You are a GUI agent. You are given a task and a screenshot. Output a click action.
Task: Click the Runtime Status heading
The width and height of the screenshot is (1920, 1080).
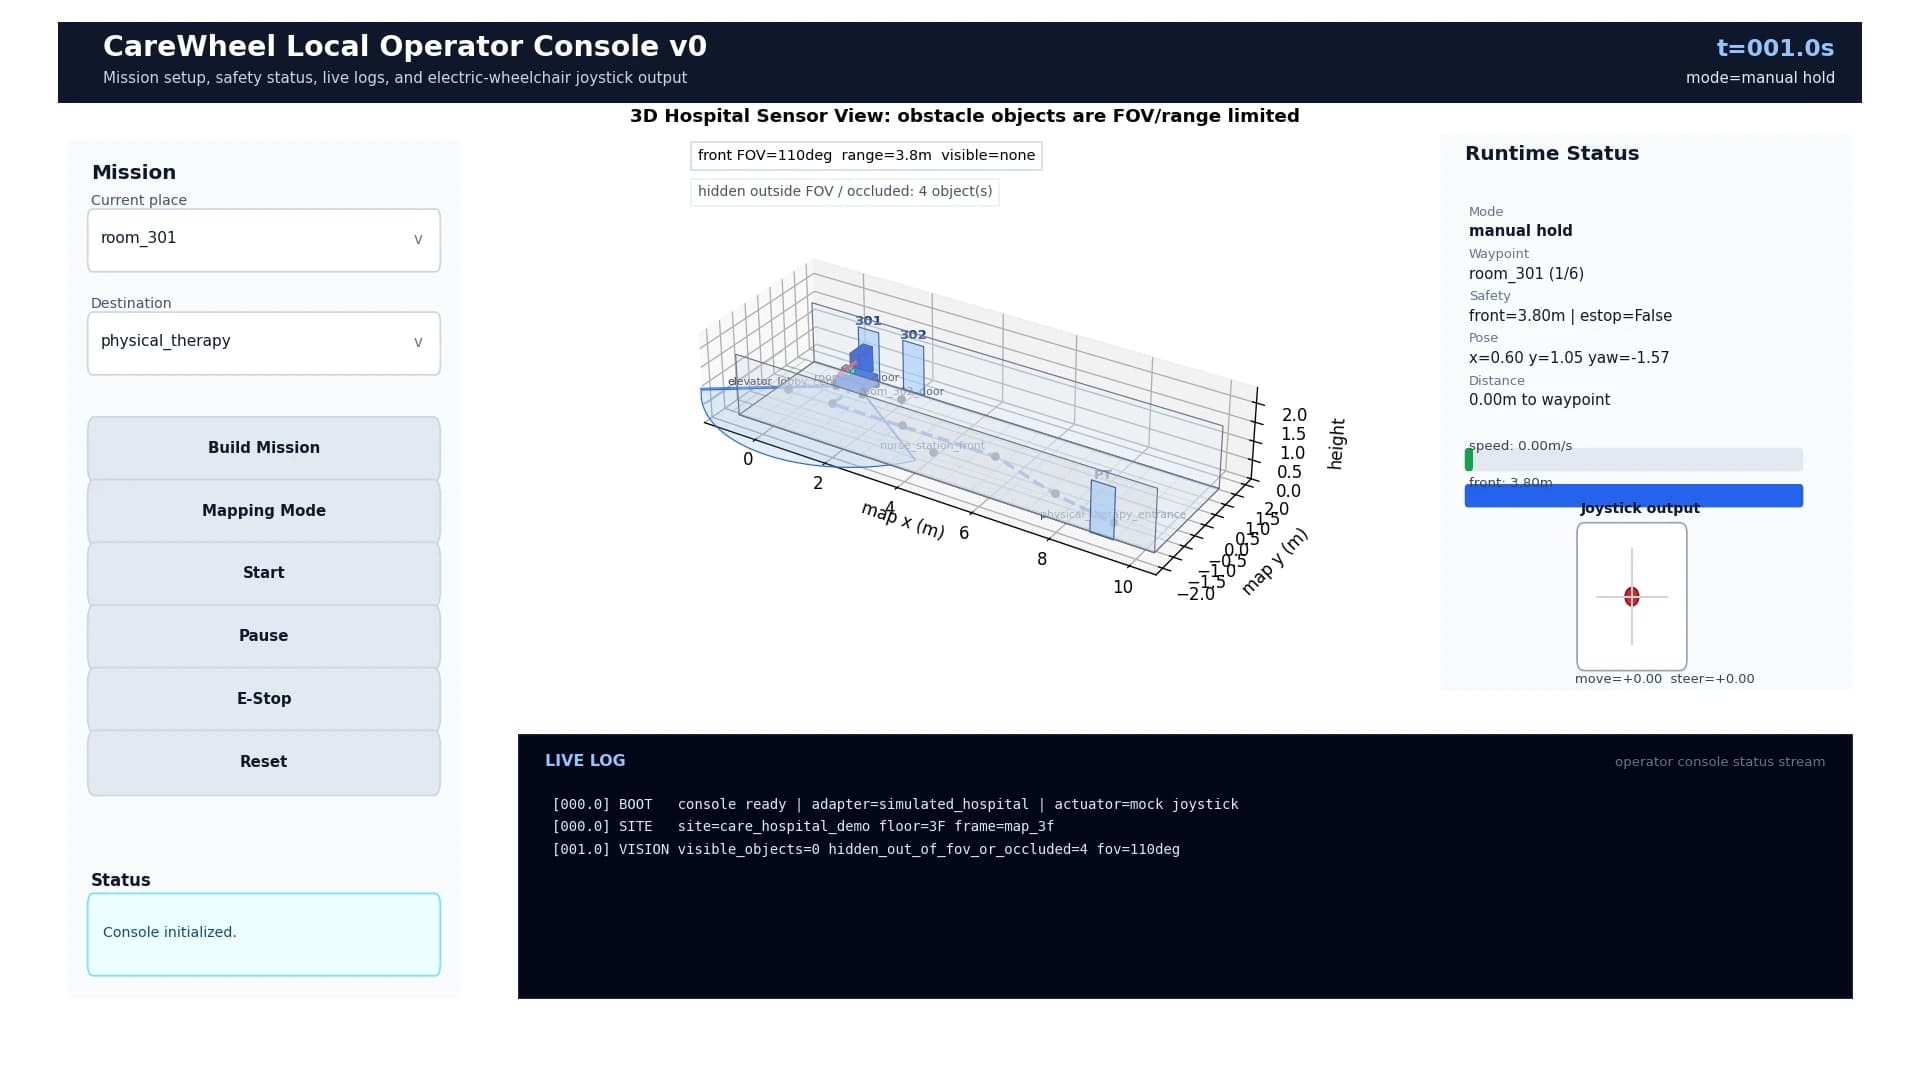click(x=1552, y=154)
